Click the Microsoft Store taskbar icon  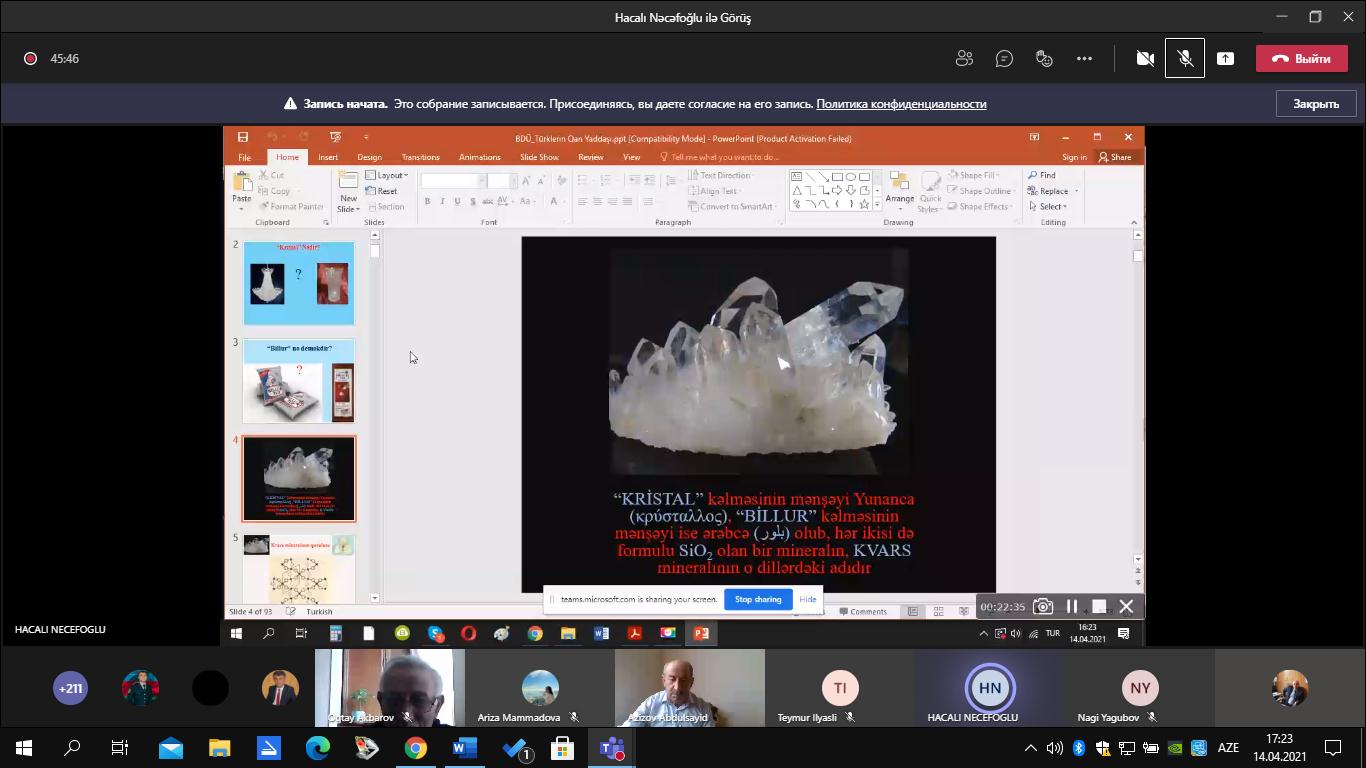562,747
